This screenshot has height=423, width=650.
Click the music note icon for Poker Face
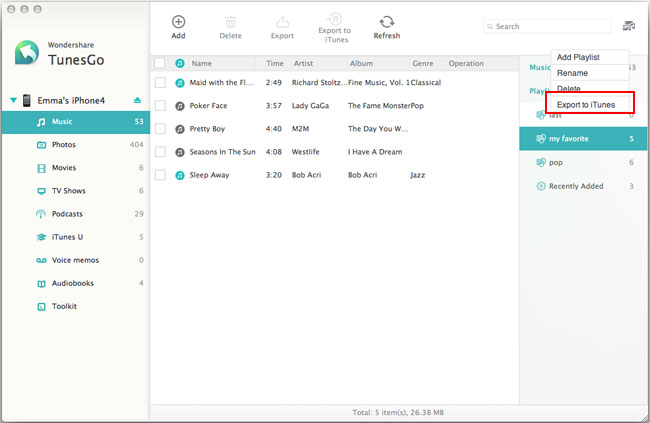click(180, 106)
